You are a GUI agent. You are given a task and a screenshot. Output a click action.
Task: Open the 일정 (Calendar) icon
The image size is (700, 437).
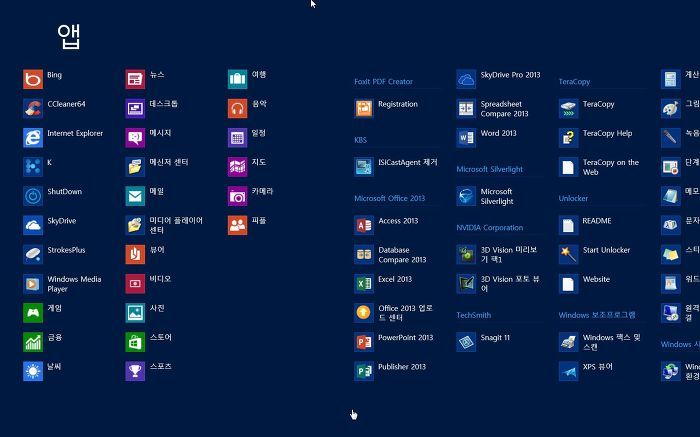tap(238, 137)
